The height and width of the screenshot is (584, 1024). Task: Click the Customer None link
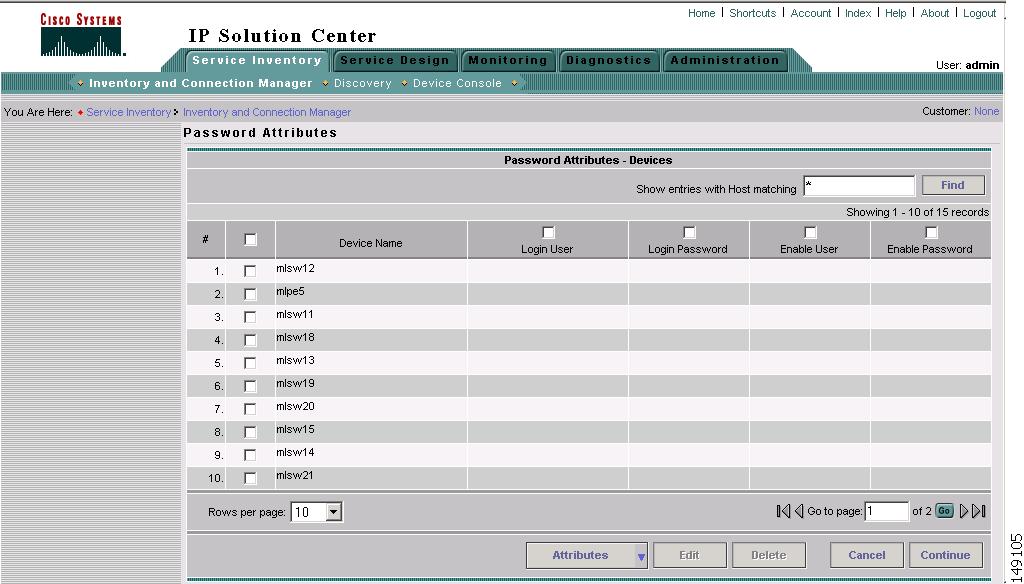pyautogui.click(x=986, y=112)
